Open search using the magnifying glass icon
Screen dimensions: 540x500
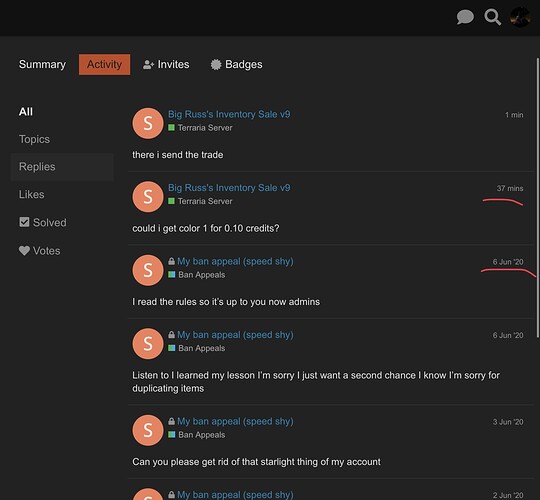point(492,17)
